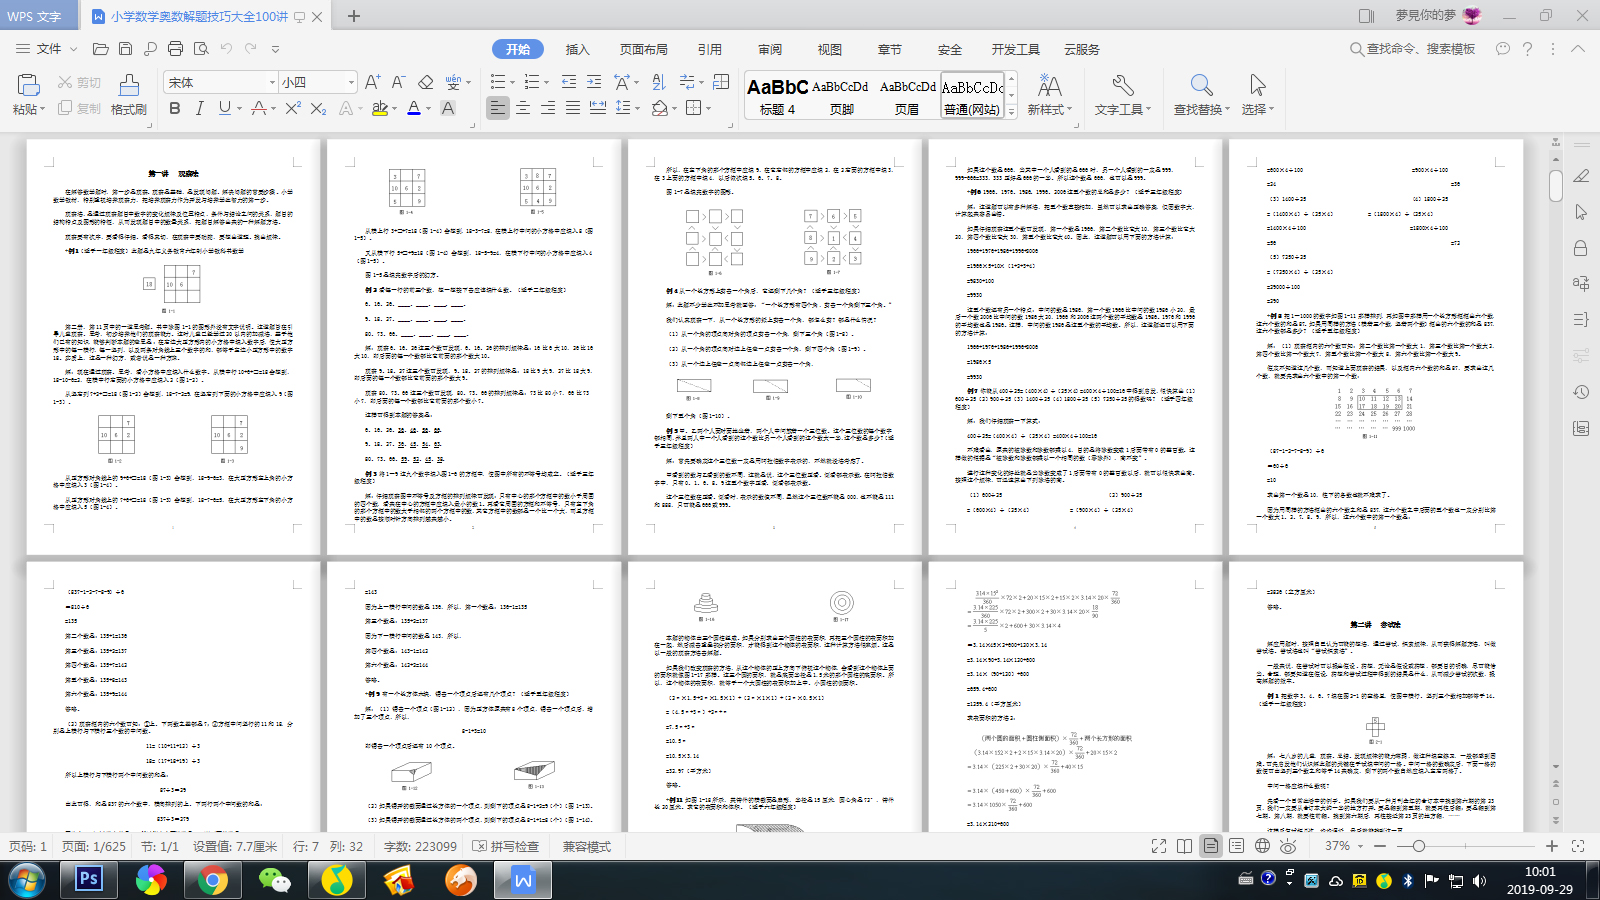Switch to the 插入 ribbon tab
1600x900 pixels.
pos(577,48)
